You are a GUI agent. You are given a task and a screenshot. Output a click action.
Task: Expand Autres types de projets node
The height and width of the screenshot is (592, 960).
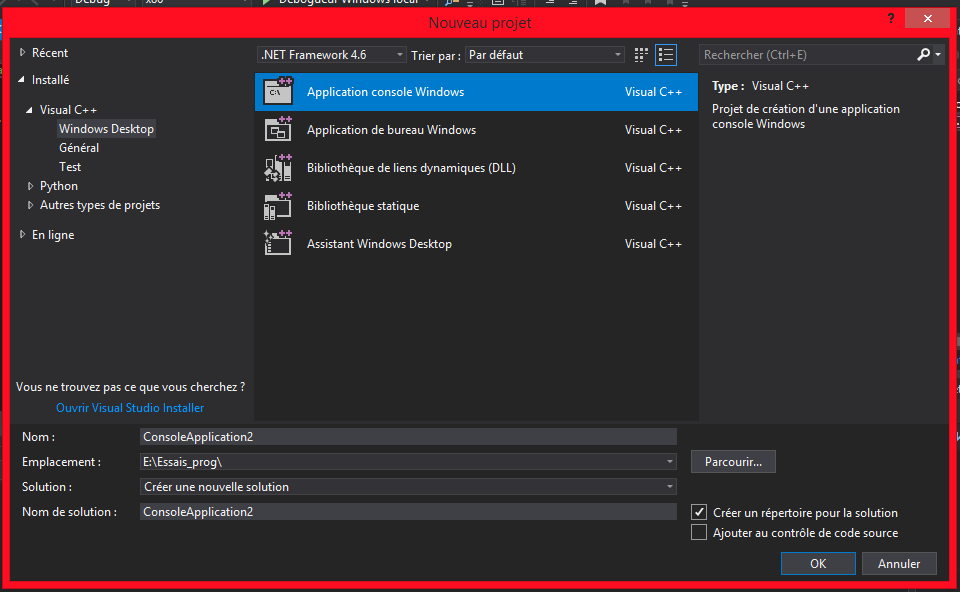click(30, 205)
